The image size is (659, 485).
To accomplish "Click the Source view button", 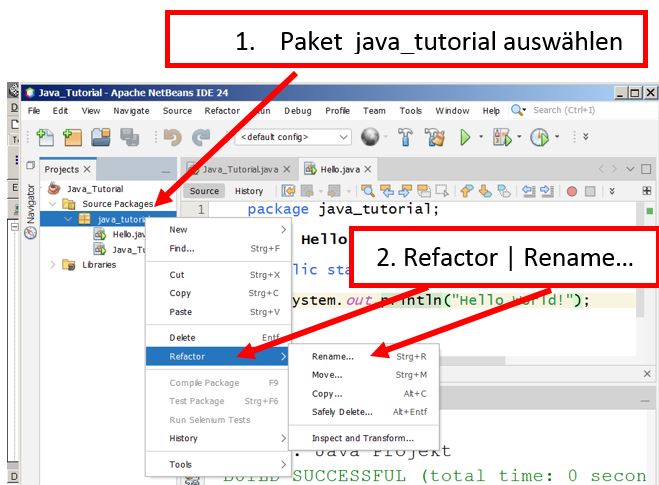I will click(x=204, y=191).
